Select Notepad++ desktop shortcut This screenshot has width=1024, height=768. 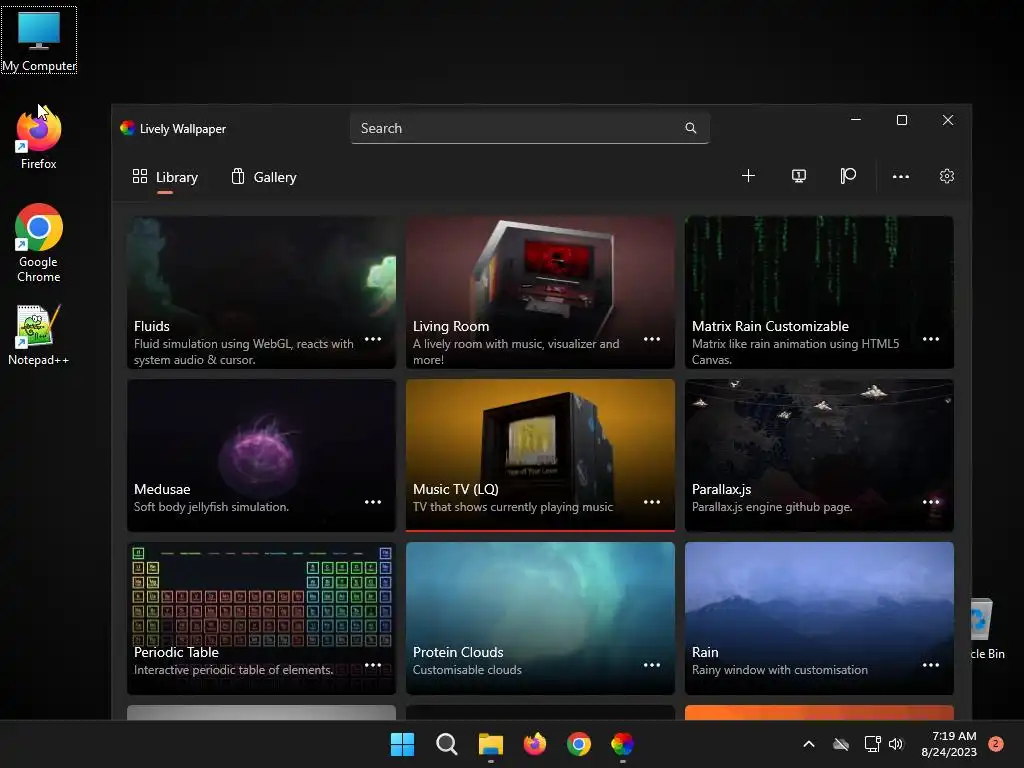tap(39, 335)
